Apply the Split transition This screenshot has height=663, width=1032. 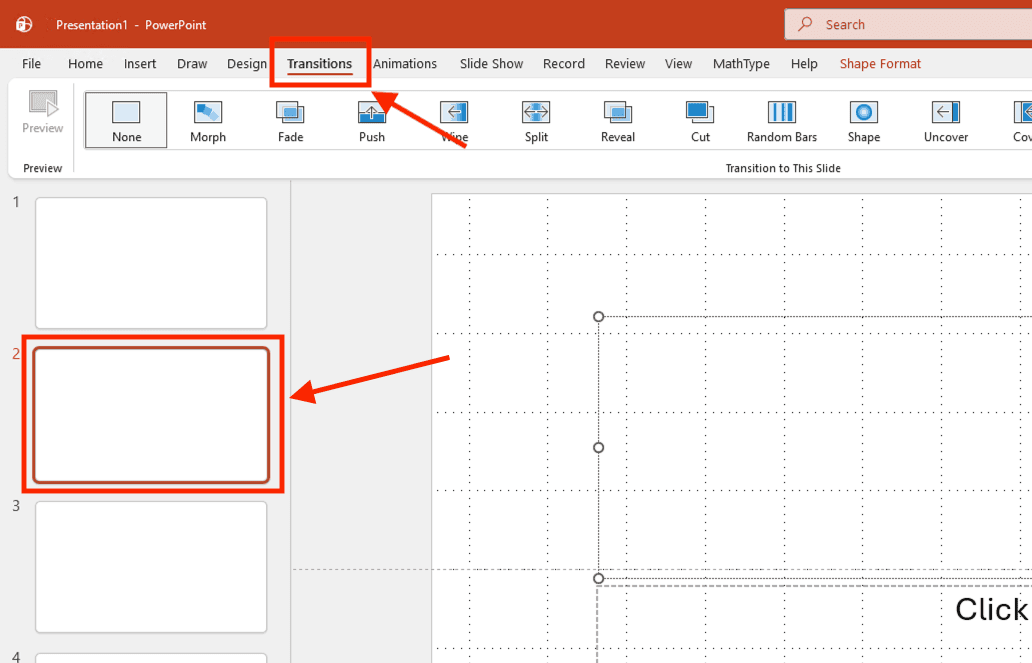pyautogui.click(x=536, y=122)
